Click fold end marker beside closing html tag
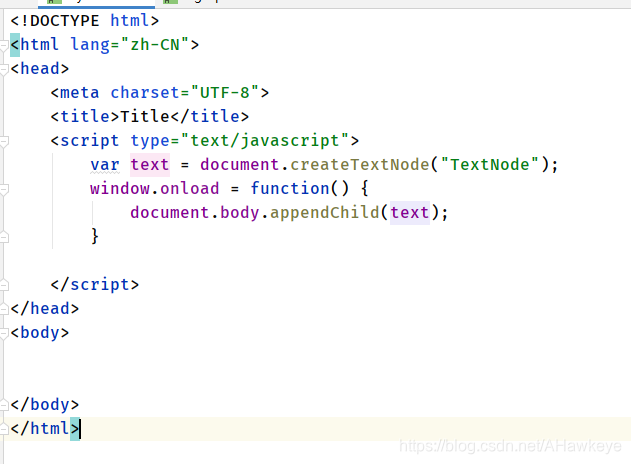631x464 pixels. click(x=4, y=429)
